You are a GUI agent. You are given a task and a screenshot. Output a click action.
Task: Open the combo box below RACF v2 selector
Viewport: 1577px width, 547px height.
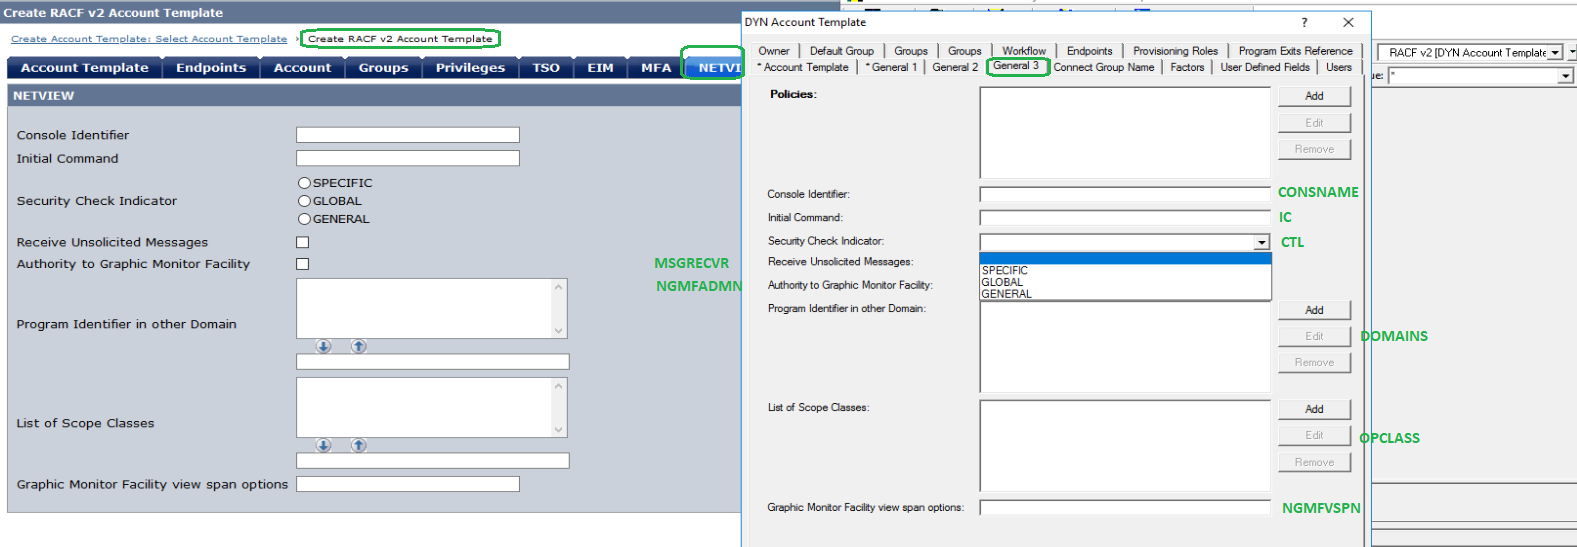[1565, 76]
